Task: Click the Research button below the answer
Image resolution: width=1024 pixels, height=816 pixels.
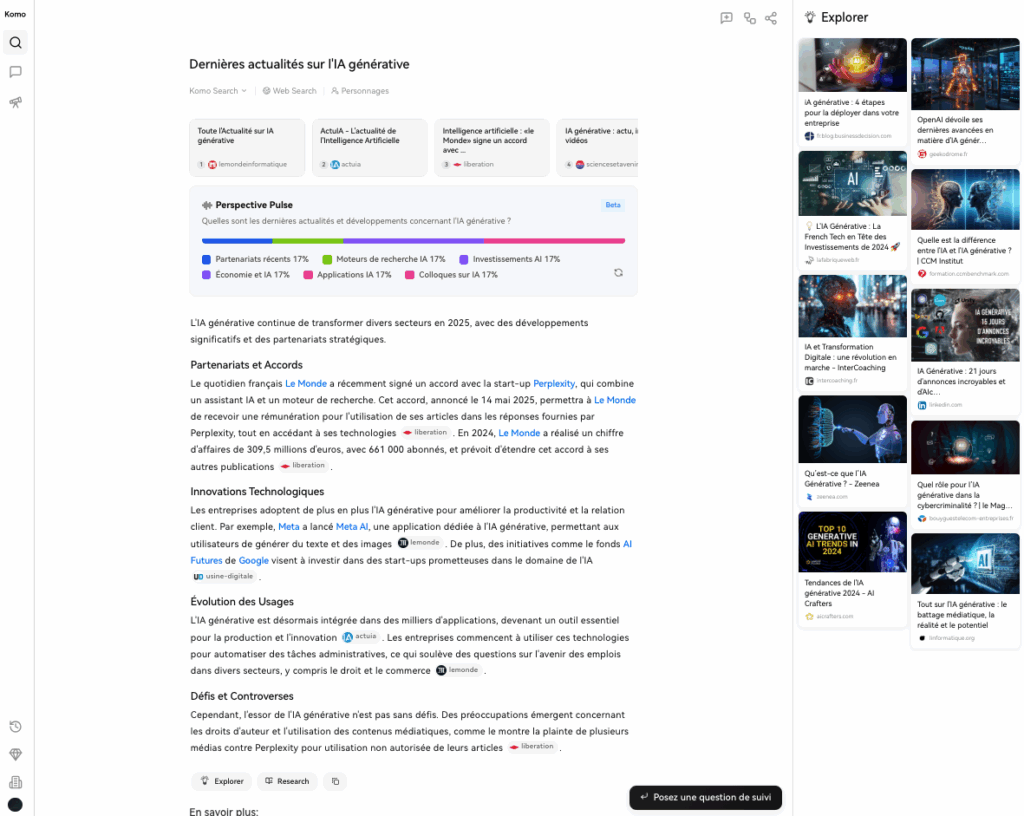Action: [287, 781]
